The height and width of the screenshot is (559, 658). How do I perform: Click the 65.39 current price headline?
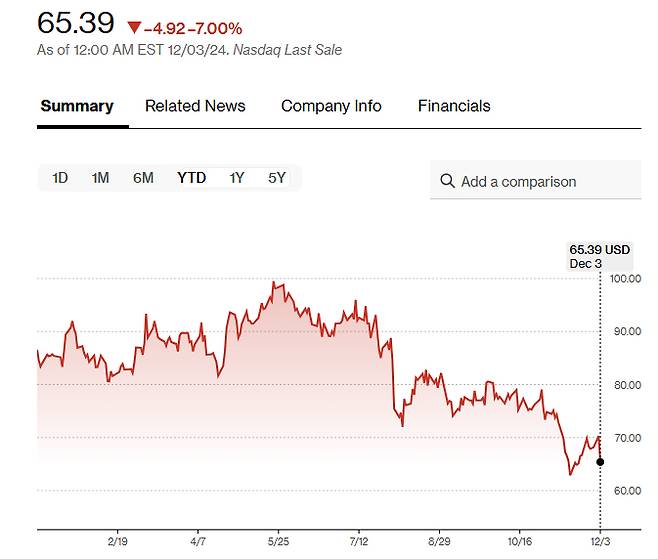pyautogui.click(x=76, y=24)
